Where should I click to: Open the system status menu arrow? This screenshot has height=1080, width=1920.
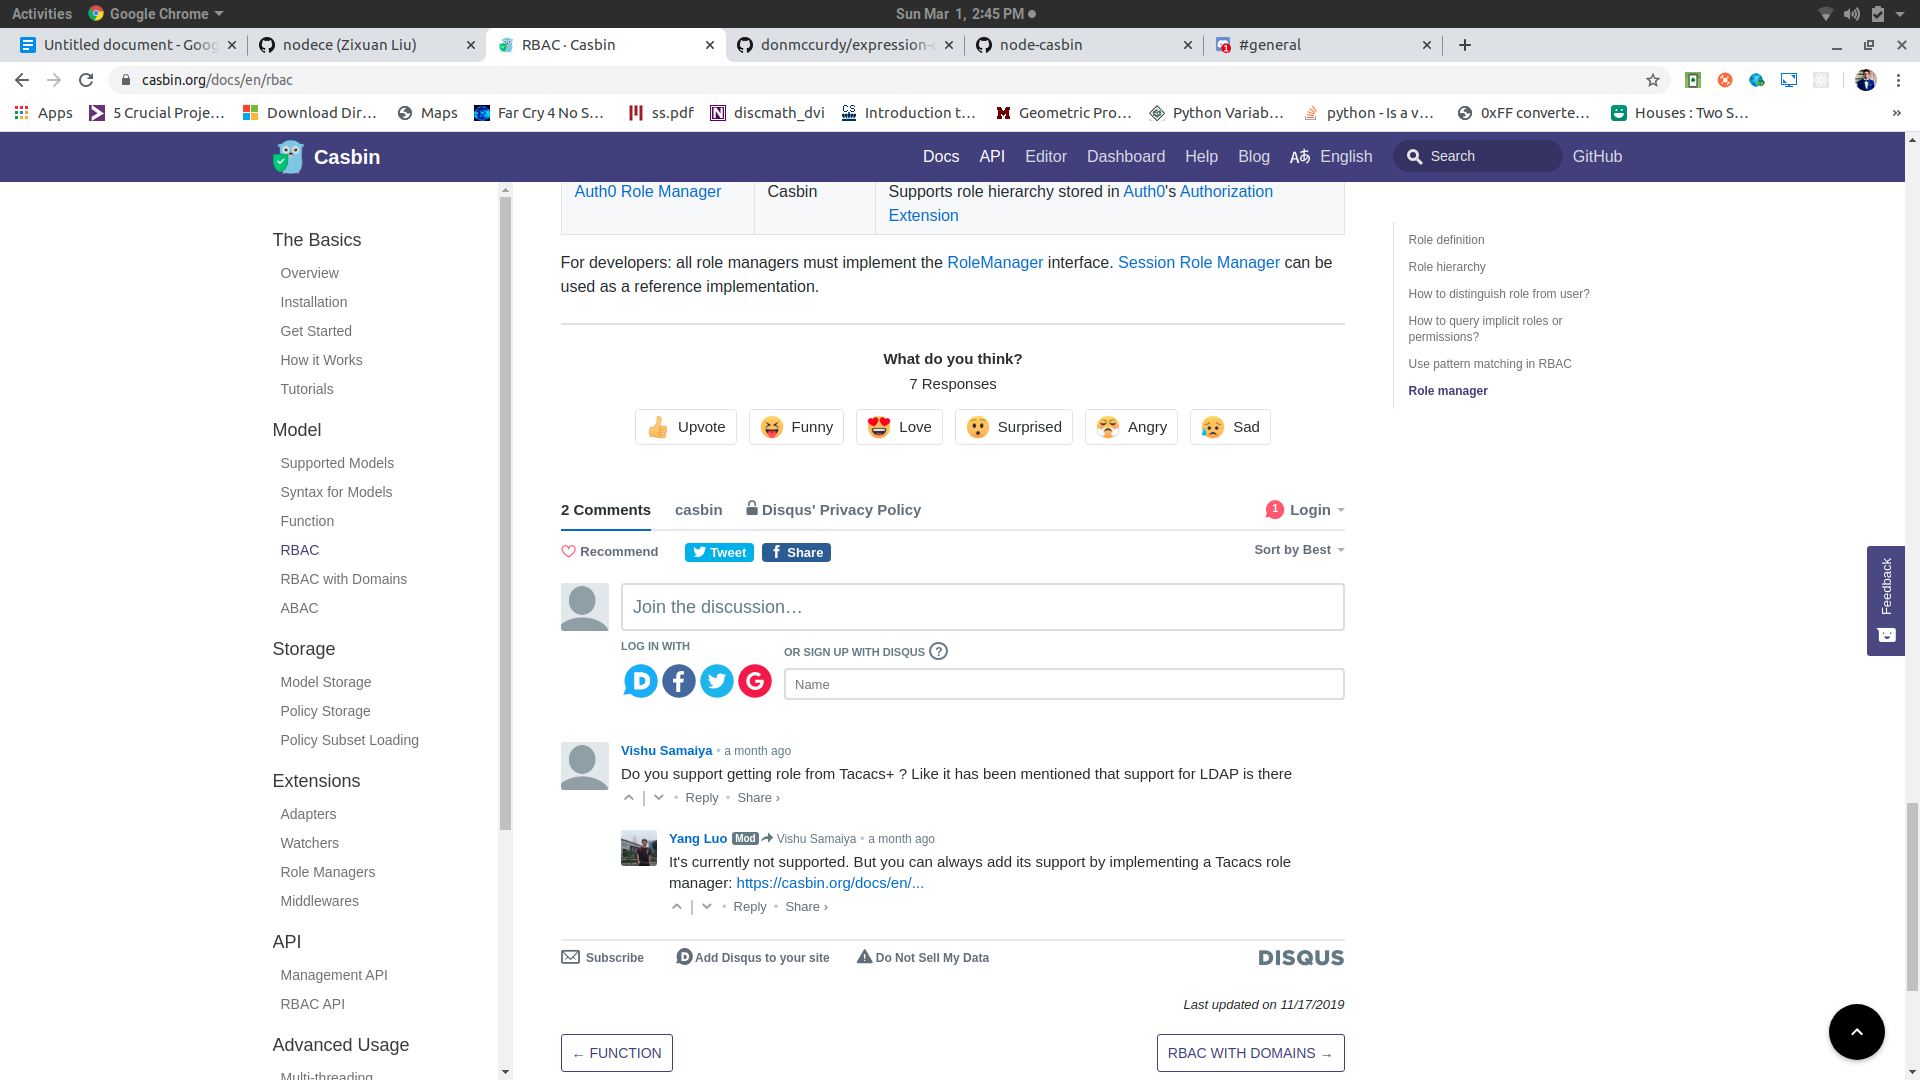click(x=1900, y=14)
